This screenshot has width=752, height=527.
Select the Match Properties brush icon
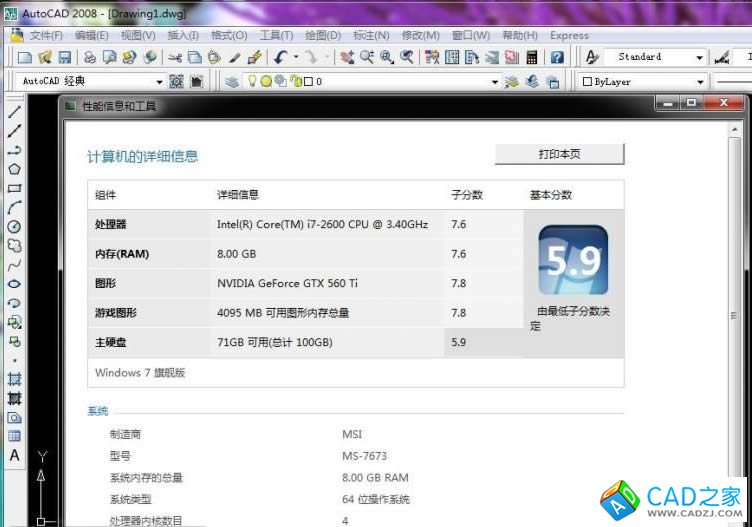(x=255, y=58)
